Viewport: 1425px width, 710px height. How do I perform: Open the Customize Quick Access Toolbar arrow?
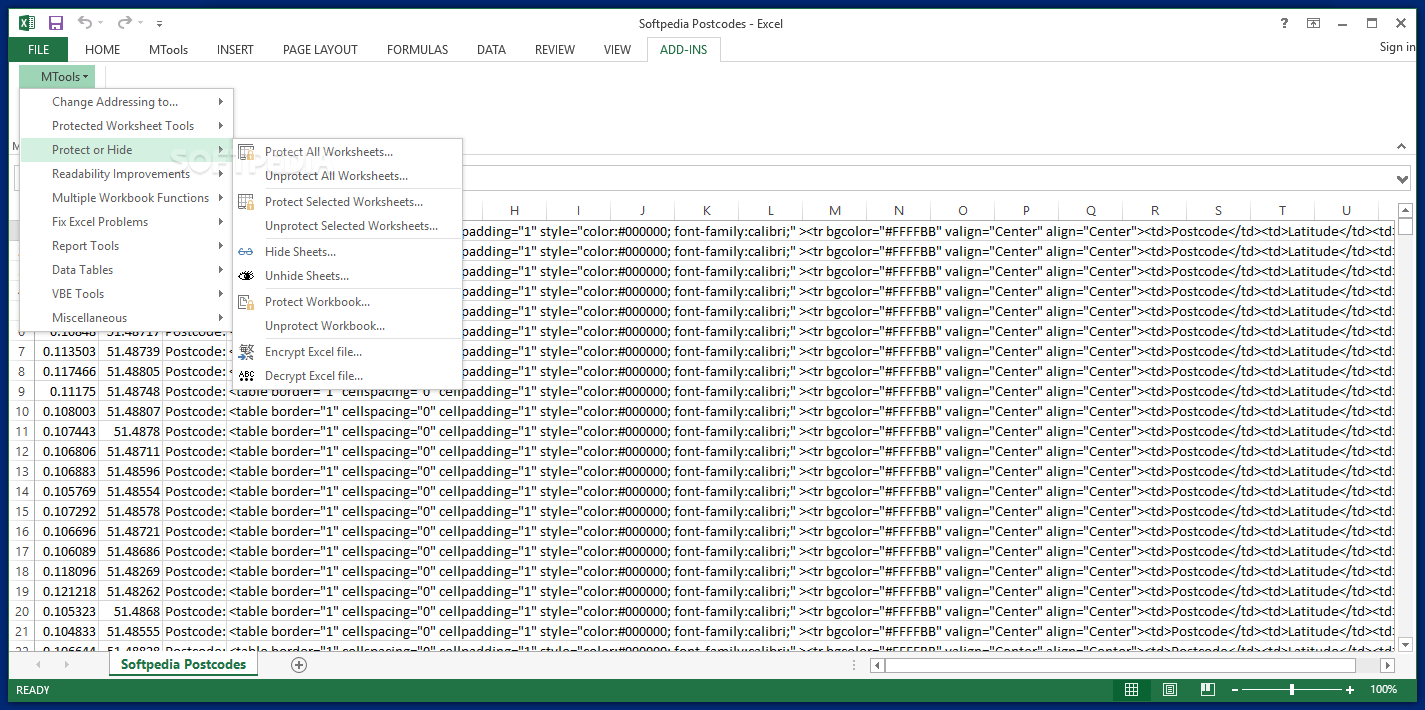(x=160, y=24)
